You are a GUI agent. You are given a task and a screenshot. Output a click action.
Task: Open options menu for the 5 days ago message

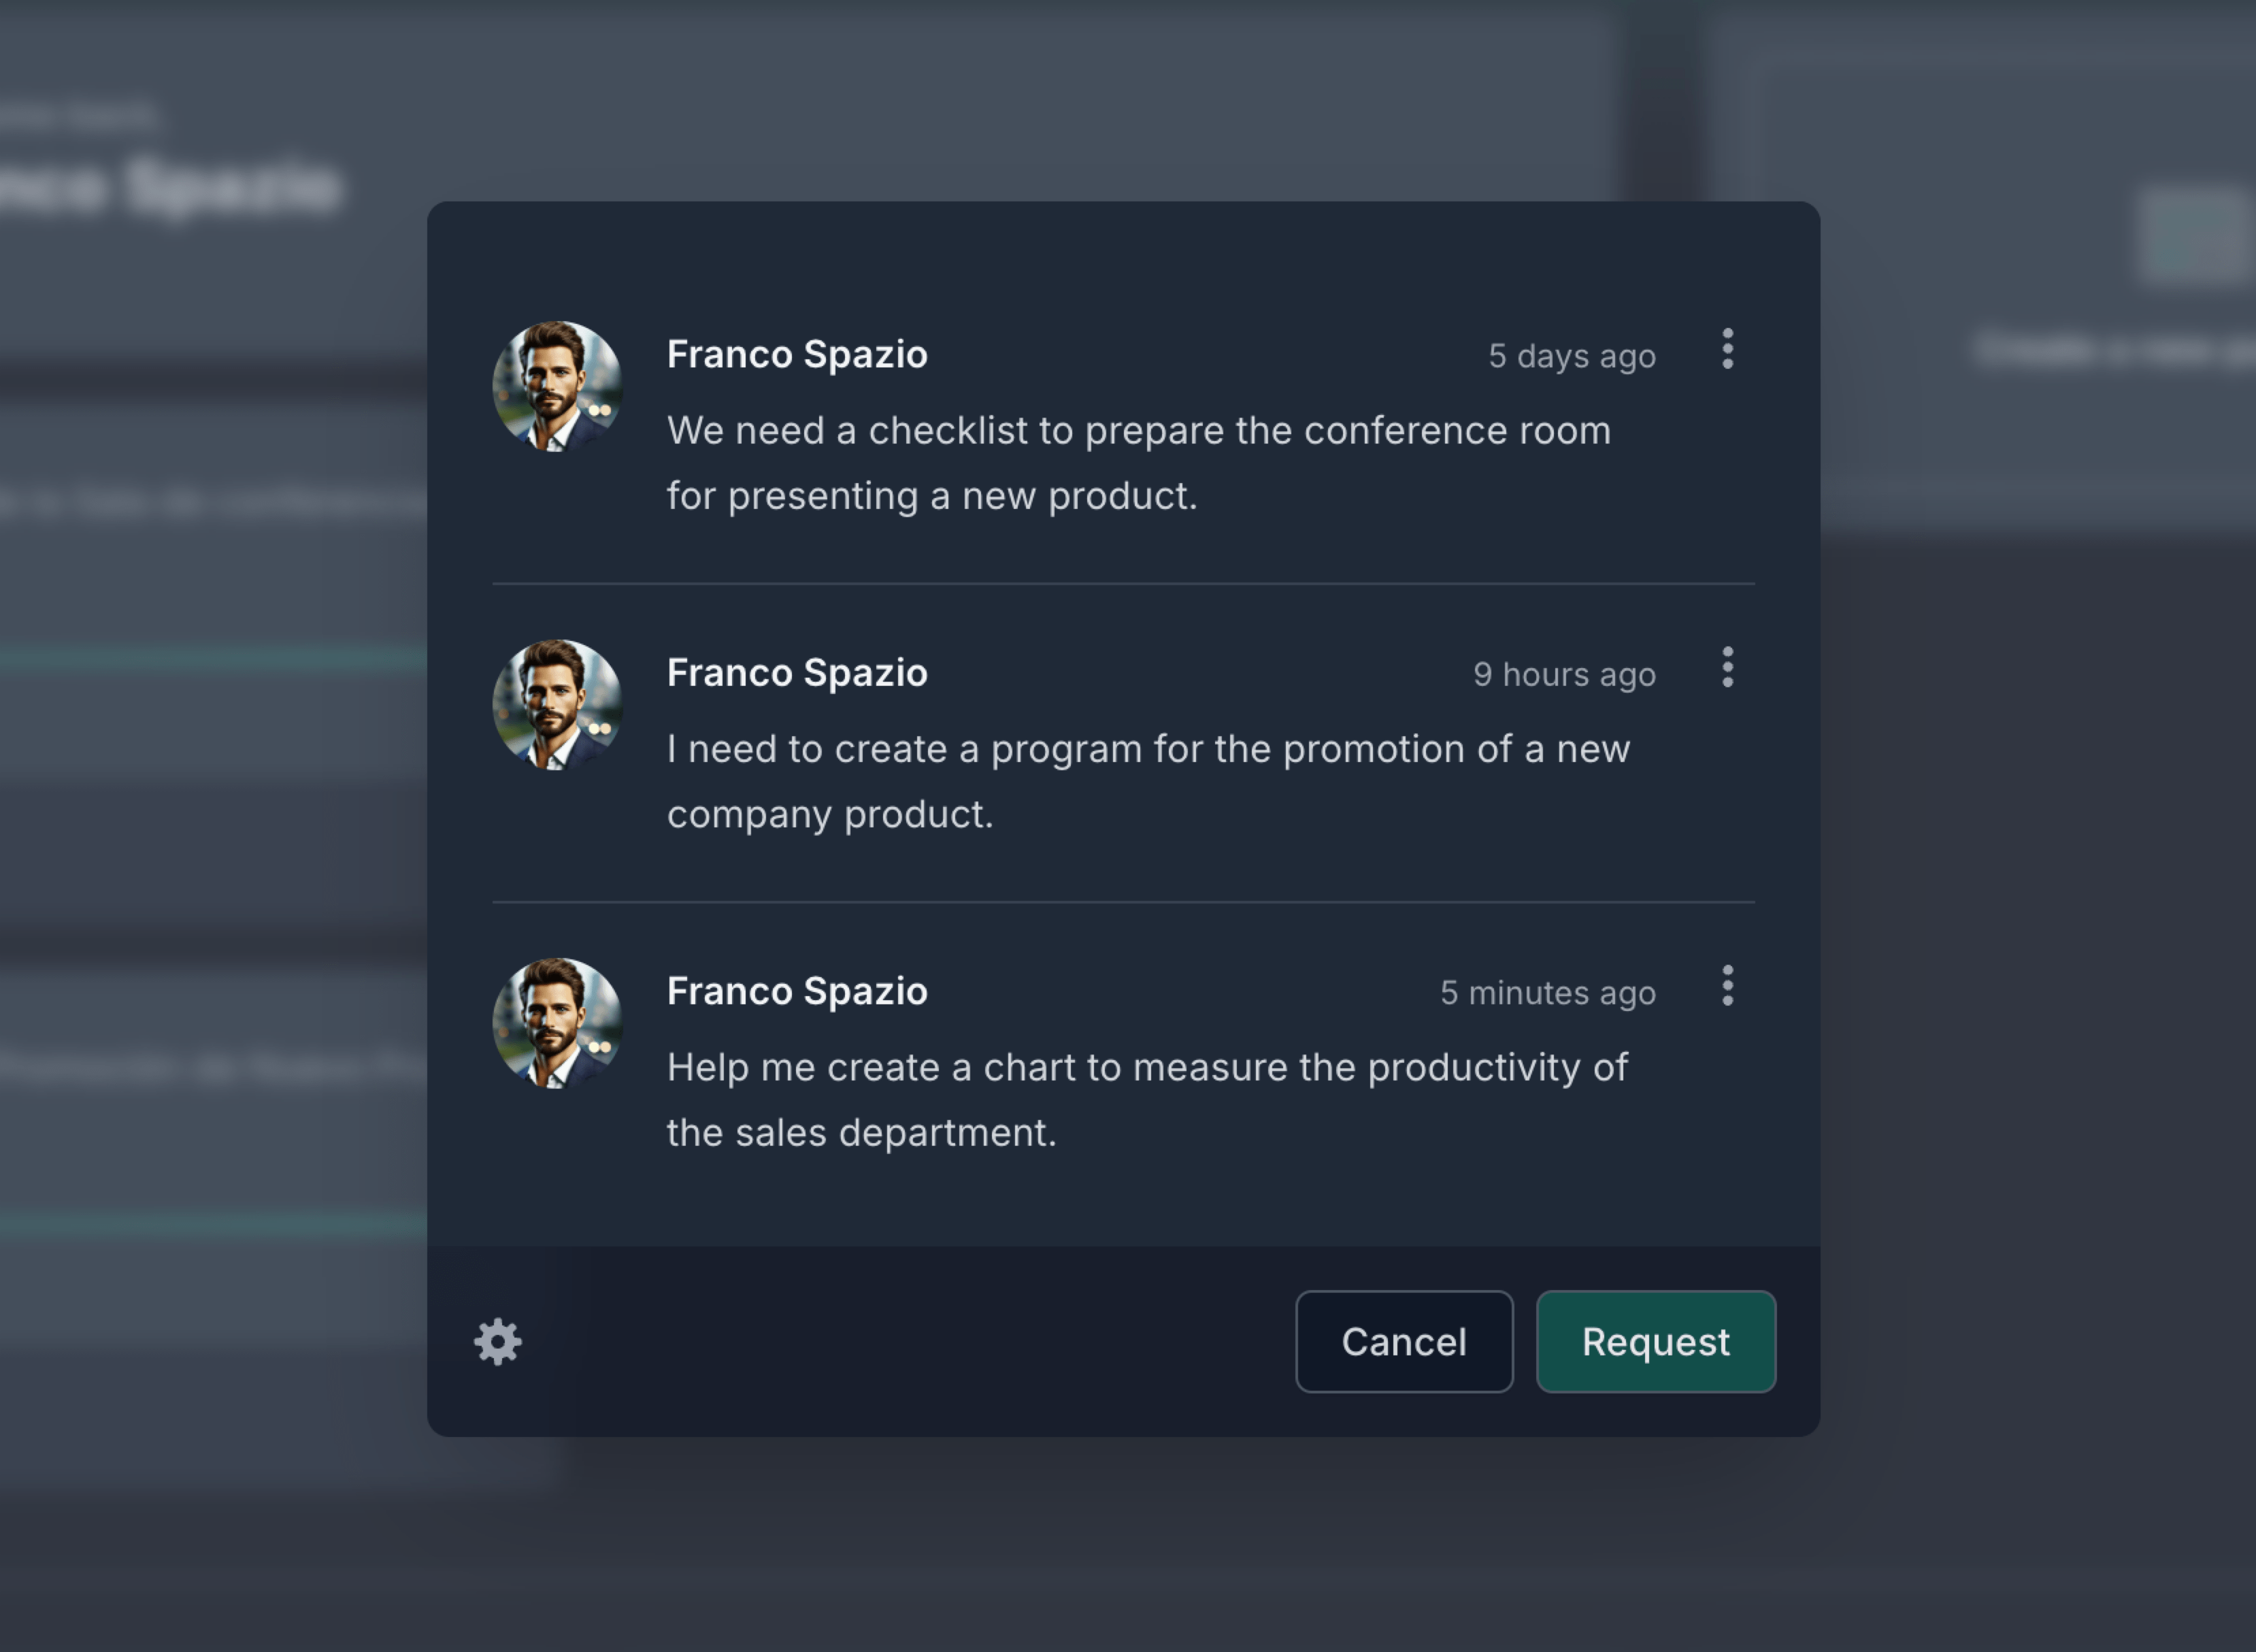(1727, 349)
